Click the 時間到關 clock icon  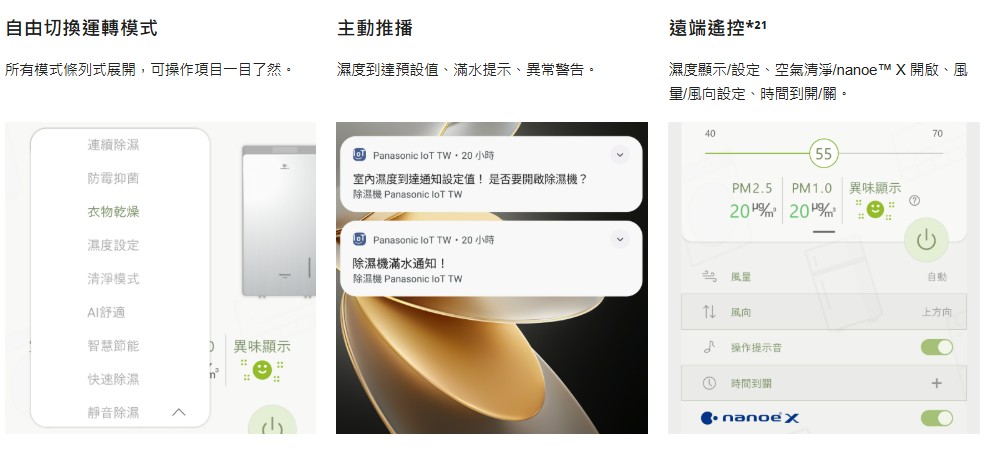tap(709, 383)
